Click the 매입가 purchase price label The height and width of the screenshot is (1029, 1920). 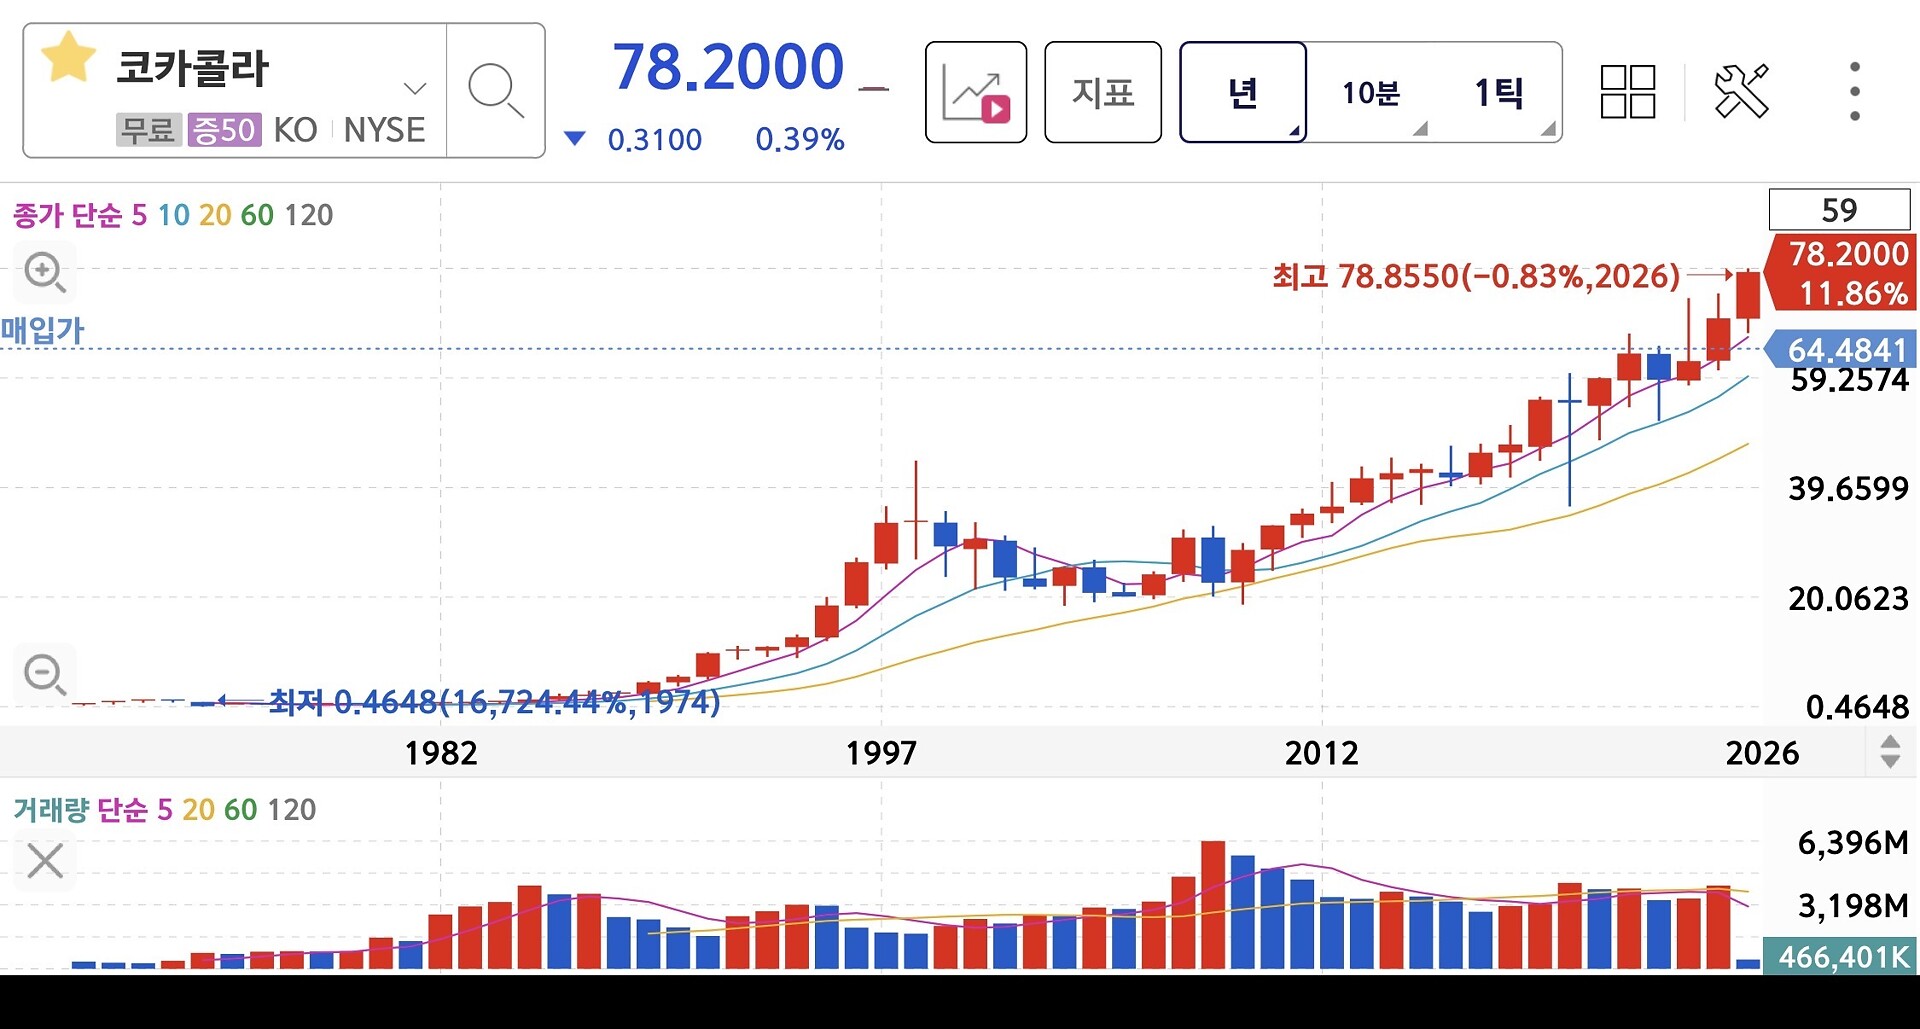43,330
